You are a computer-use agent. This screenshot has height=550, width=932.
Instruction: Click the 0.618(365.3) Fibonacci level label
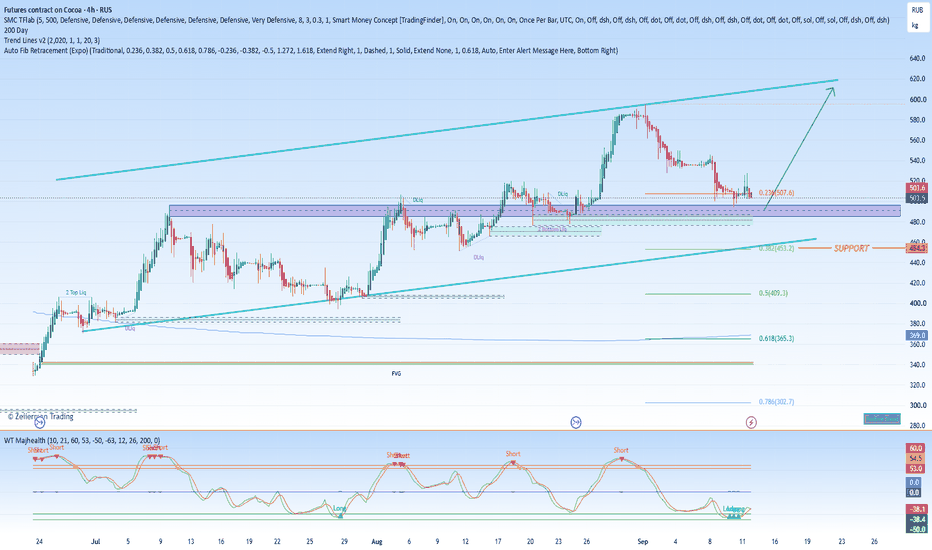[x=776, y=338]
